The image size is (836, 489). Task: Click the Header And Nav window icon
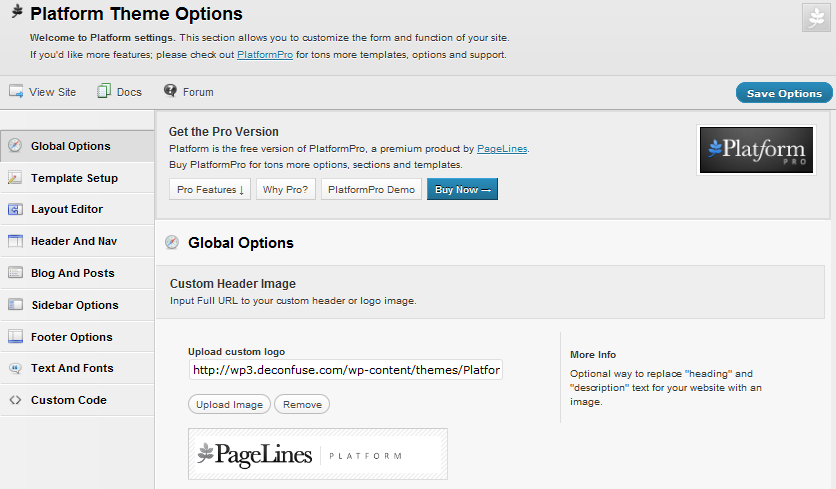[x=15, y=241]
